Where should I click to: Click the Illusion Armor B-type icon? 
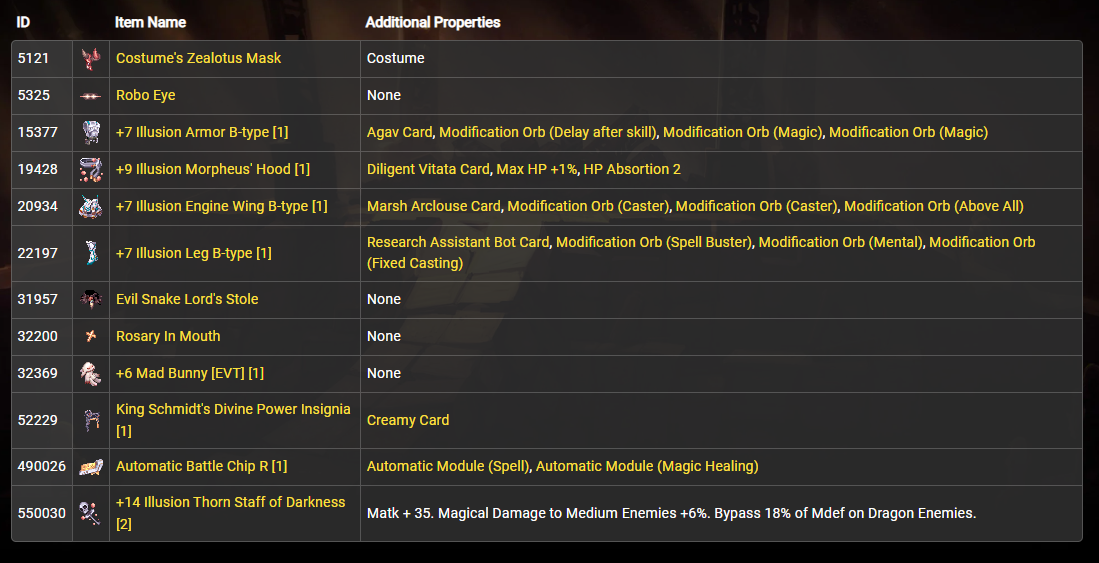(91, 133)
